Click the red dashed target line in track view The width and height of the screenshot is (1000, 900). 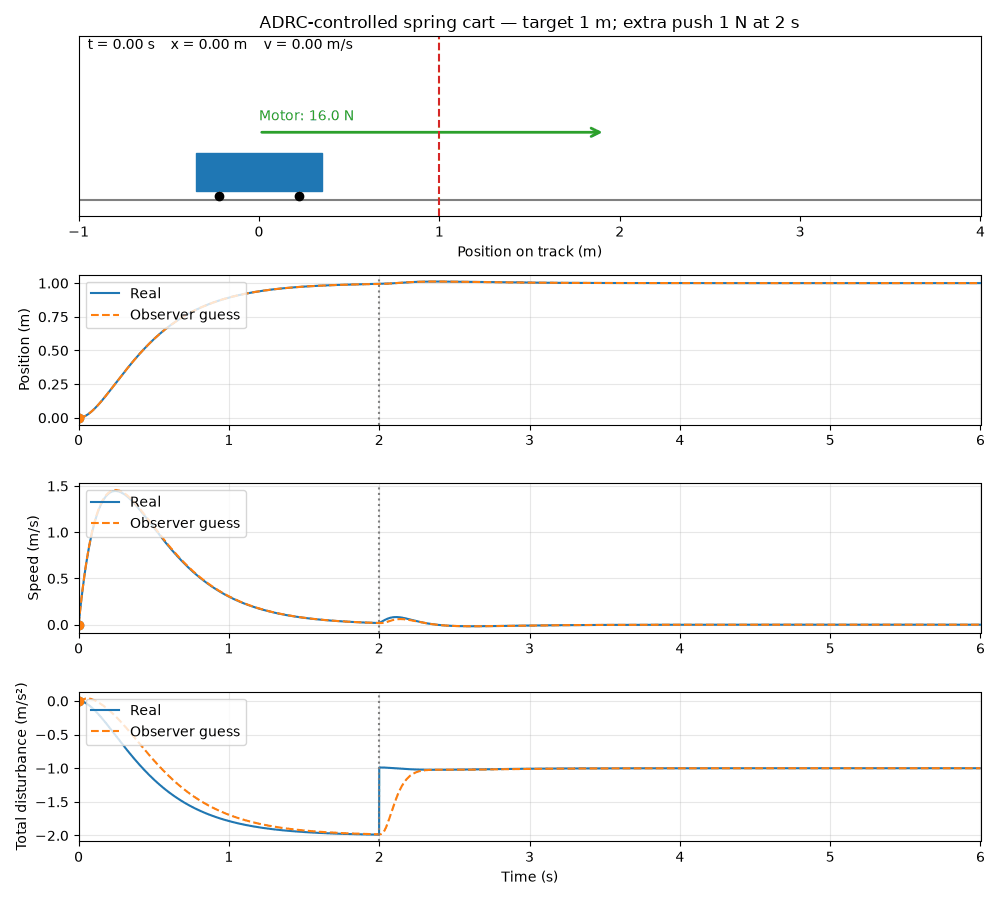coord(439,126)
